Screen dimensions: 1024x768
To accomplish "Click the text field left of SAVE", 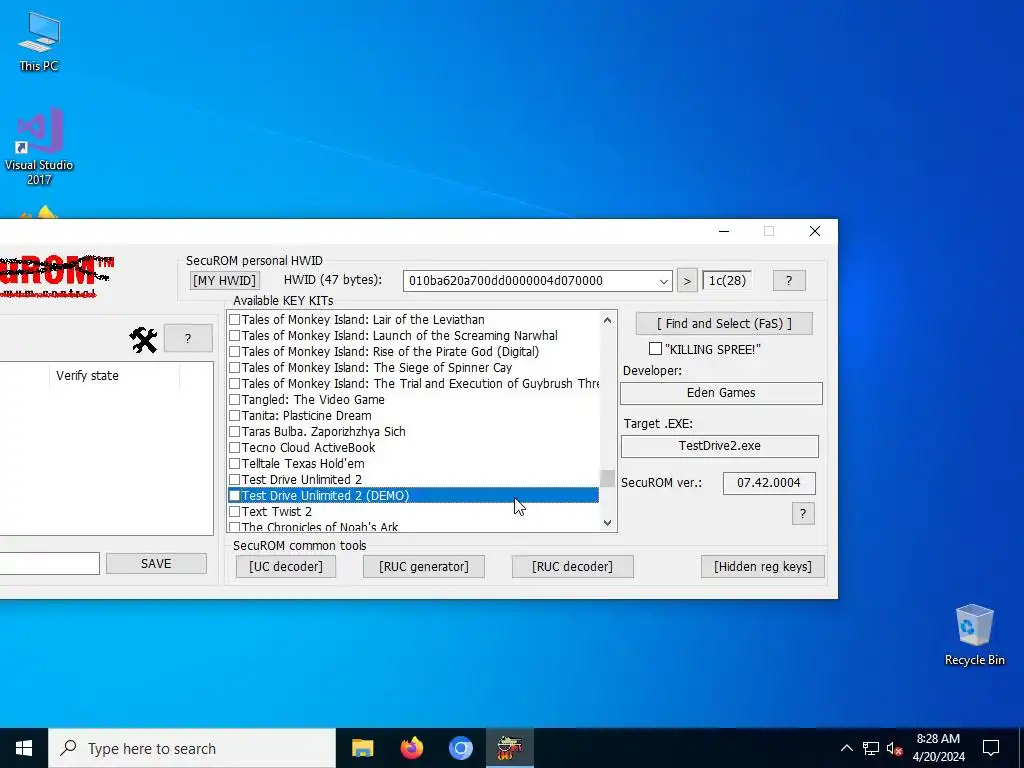I will (x=50, y=564).
